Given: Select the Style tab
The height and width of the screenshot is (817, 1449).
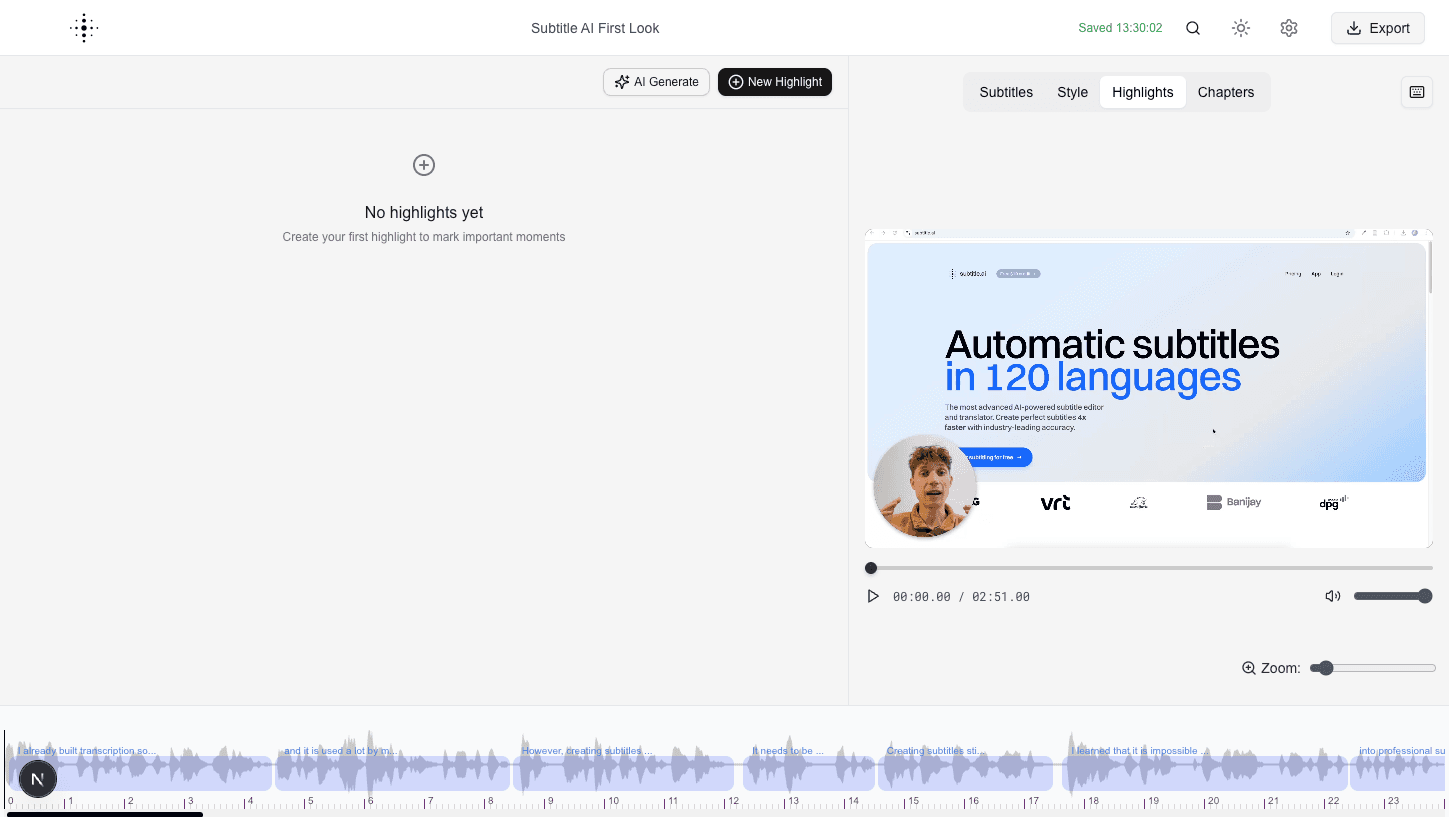Looking at the screenshot, I should 1072,91.
